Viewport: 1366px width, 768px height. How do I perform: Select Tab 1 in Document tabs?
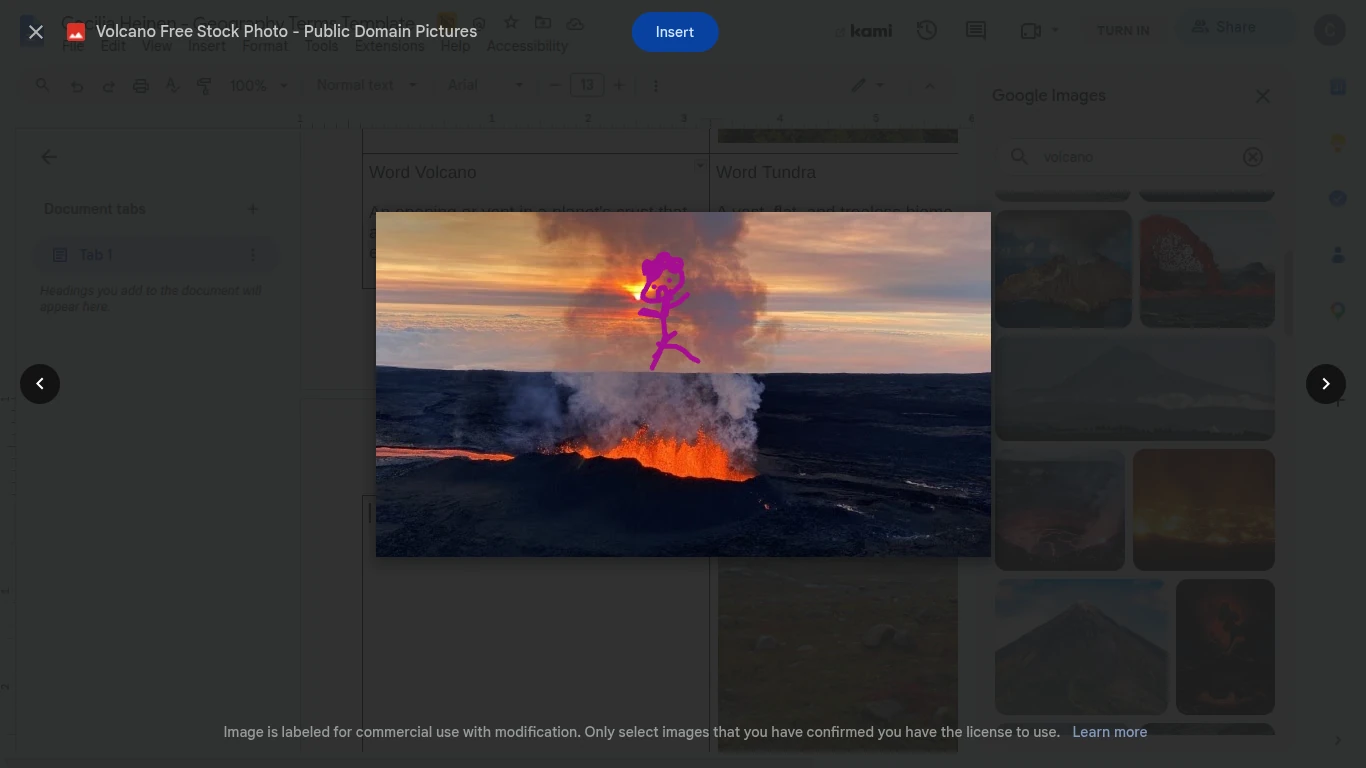(154, 255)
